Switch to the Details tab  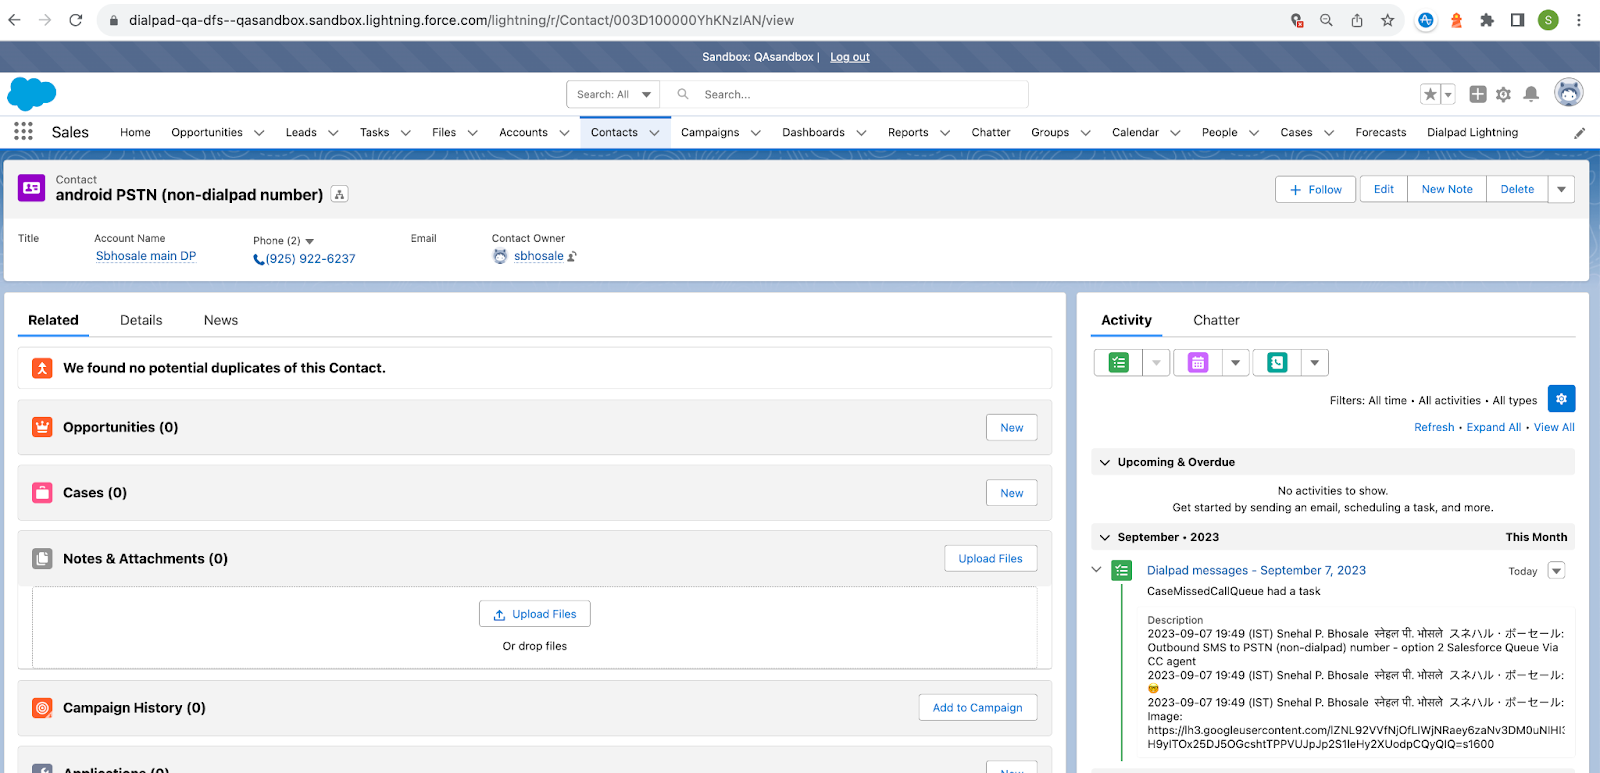coord(141,320)
